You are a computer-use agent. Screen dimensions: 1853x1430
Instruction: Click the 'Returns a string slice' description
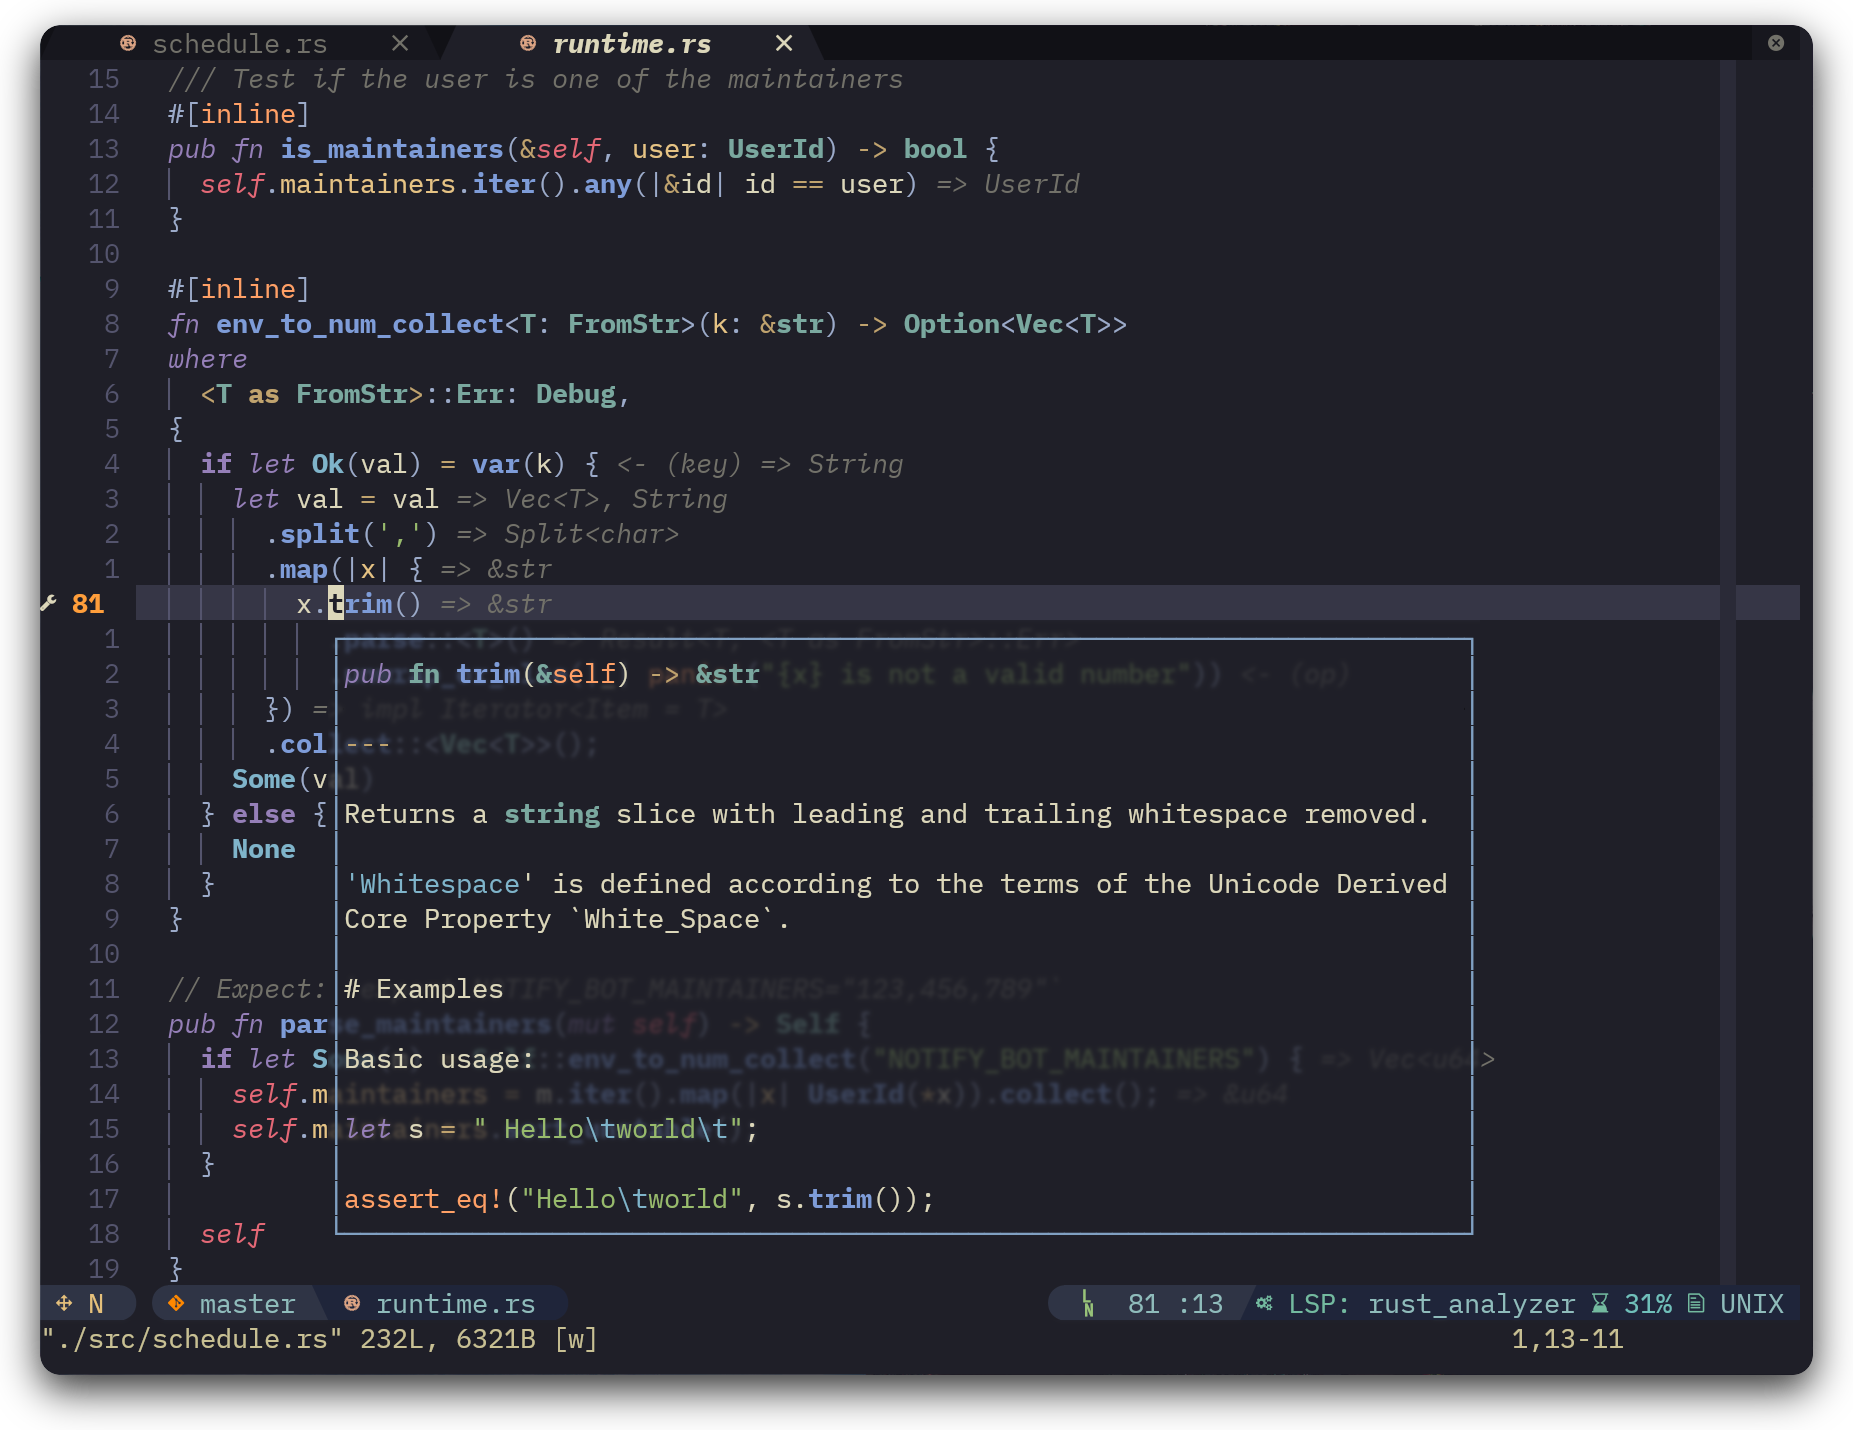pyautogui.click(x=887, y=814)
